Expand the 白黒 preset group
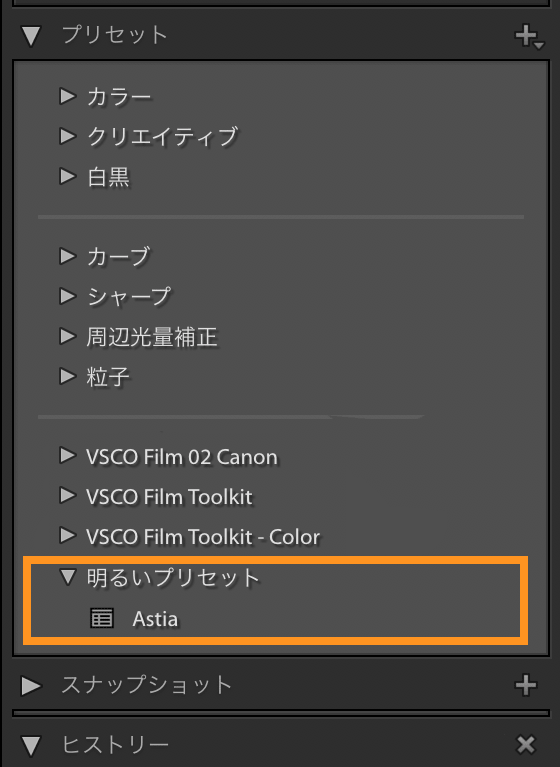Screen dimensions: 560x767 pos(67,176)
